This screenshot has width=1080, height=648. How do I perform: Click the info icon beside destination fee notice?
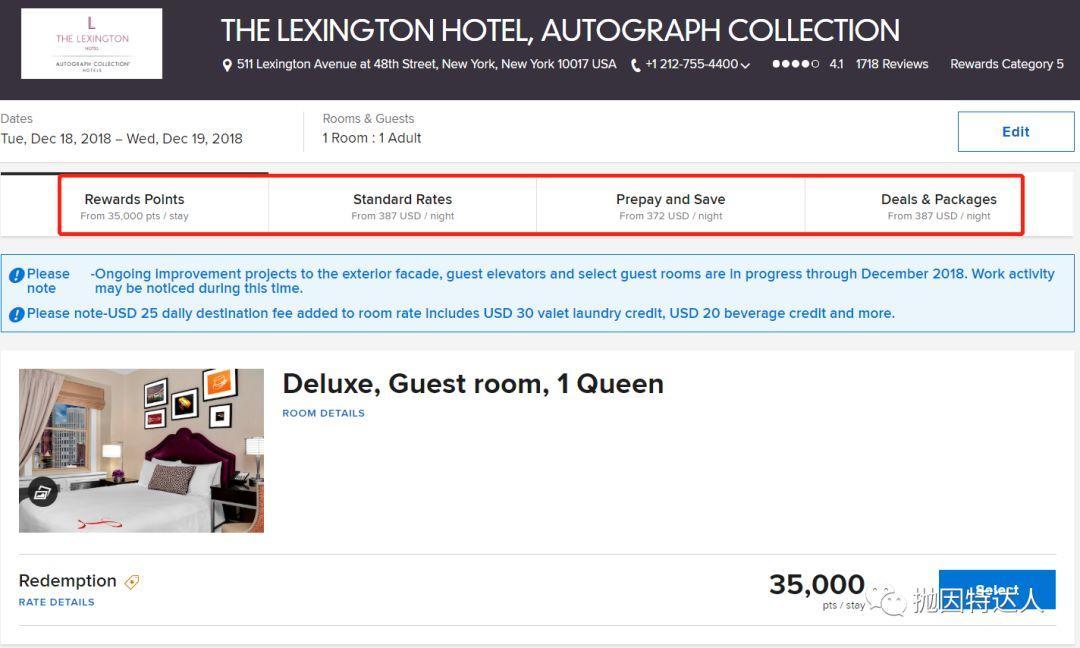(x=16, y=314)
